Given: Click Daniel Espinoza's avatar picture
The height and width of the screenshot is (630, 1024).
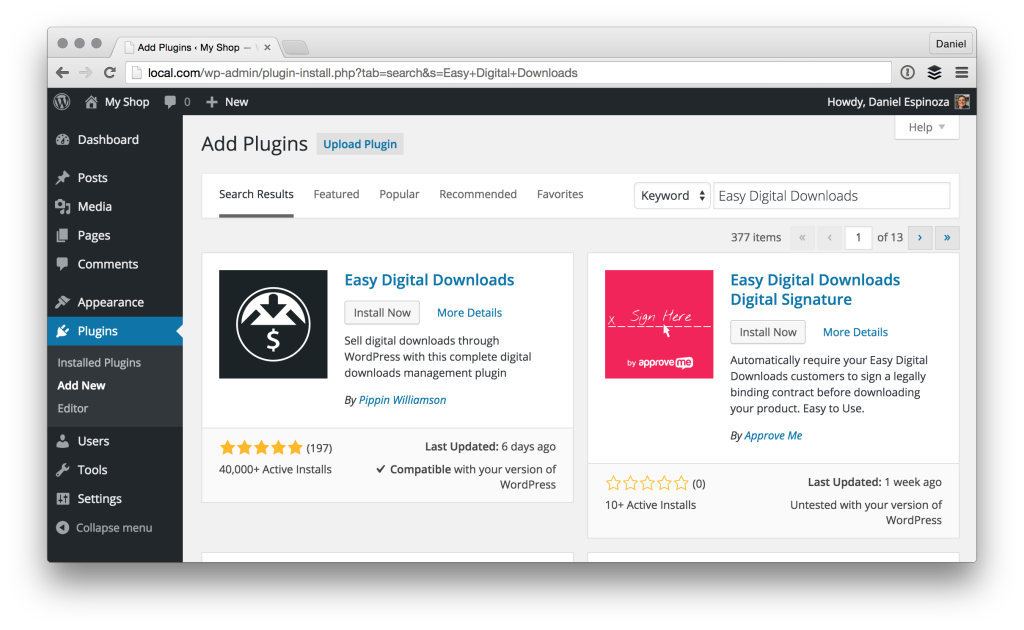Looking at the screenshot, I should click(961, 102).
